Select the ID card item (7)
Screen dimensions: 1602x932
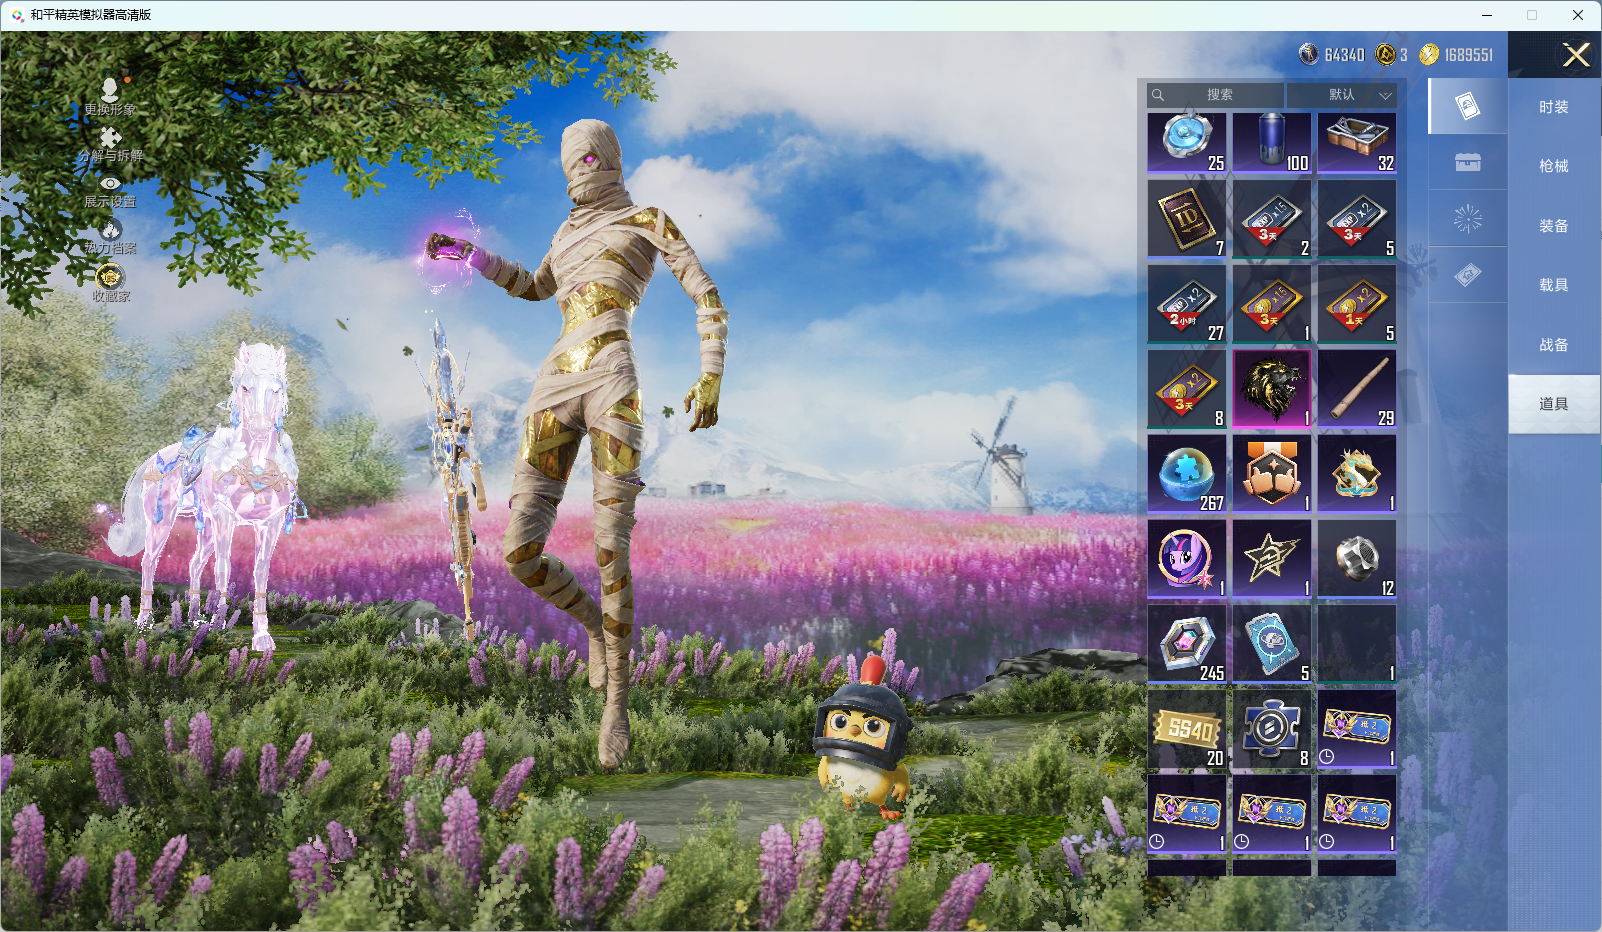pyautogui.click(x=1187, y=219)
